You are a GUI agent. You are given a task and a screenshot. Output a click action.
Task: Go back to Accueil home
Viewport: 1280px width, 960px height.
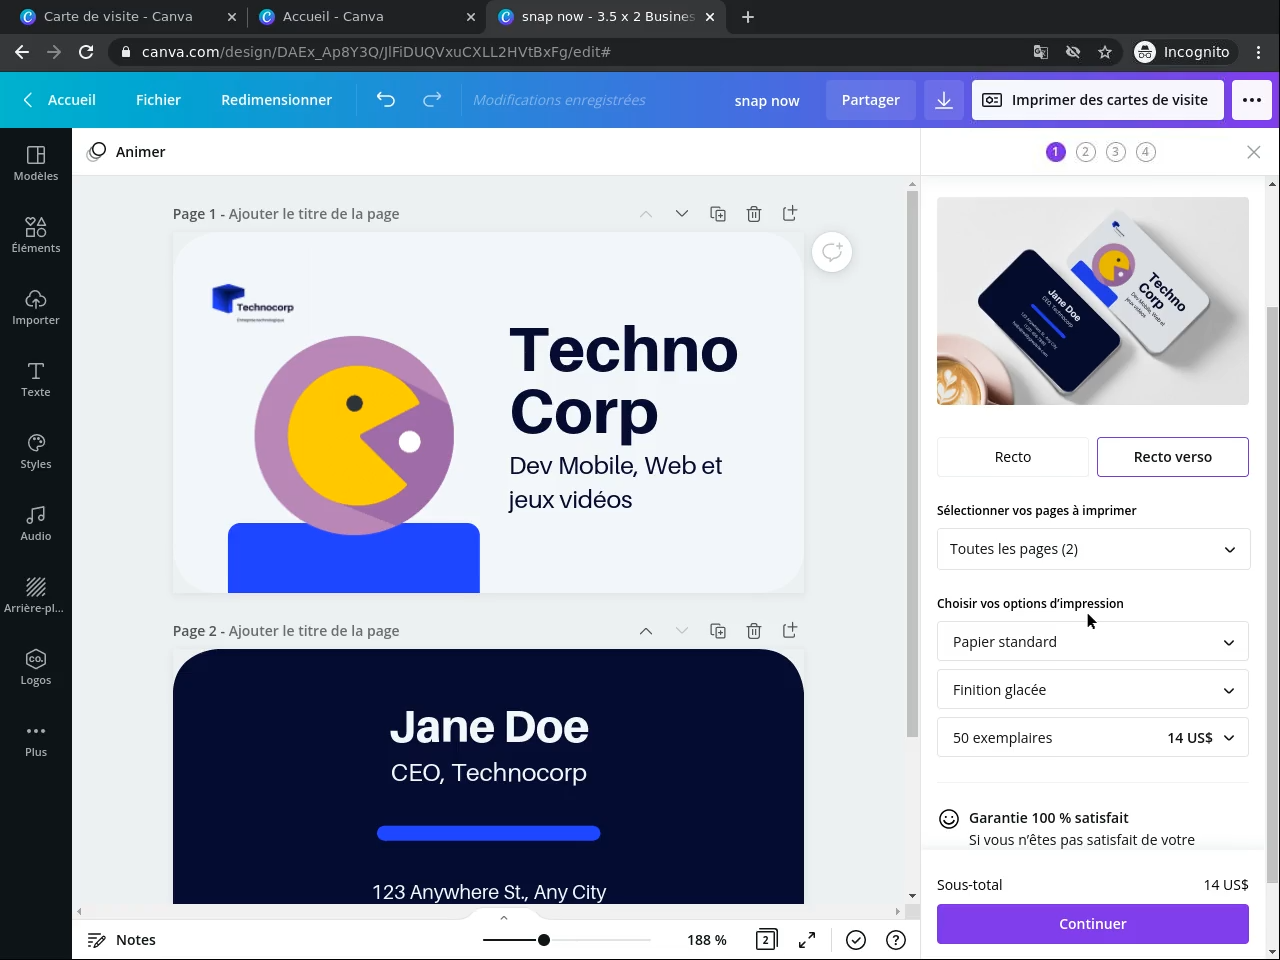pyautogui.click(x=60, y=100)
